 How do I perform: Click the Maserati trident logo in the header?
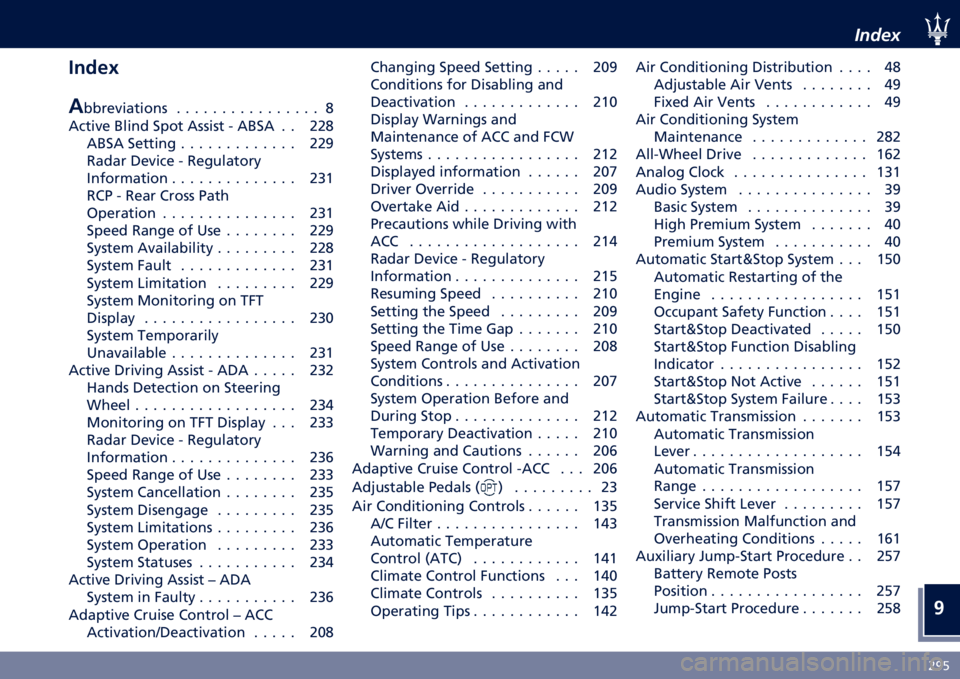click(x=937, y=29)
